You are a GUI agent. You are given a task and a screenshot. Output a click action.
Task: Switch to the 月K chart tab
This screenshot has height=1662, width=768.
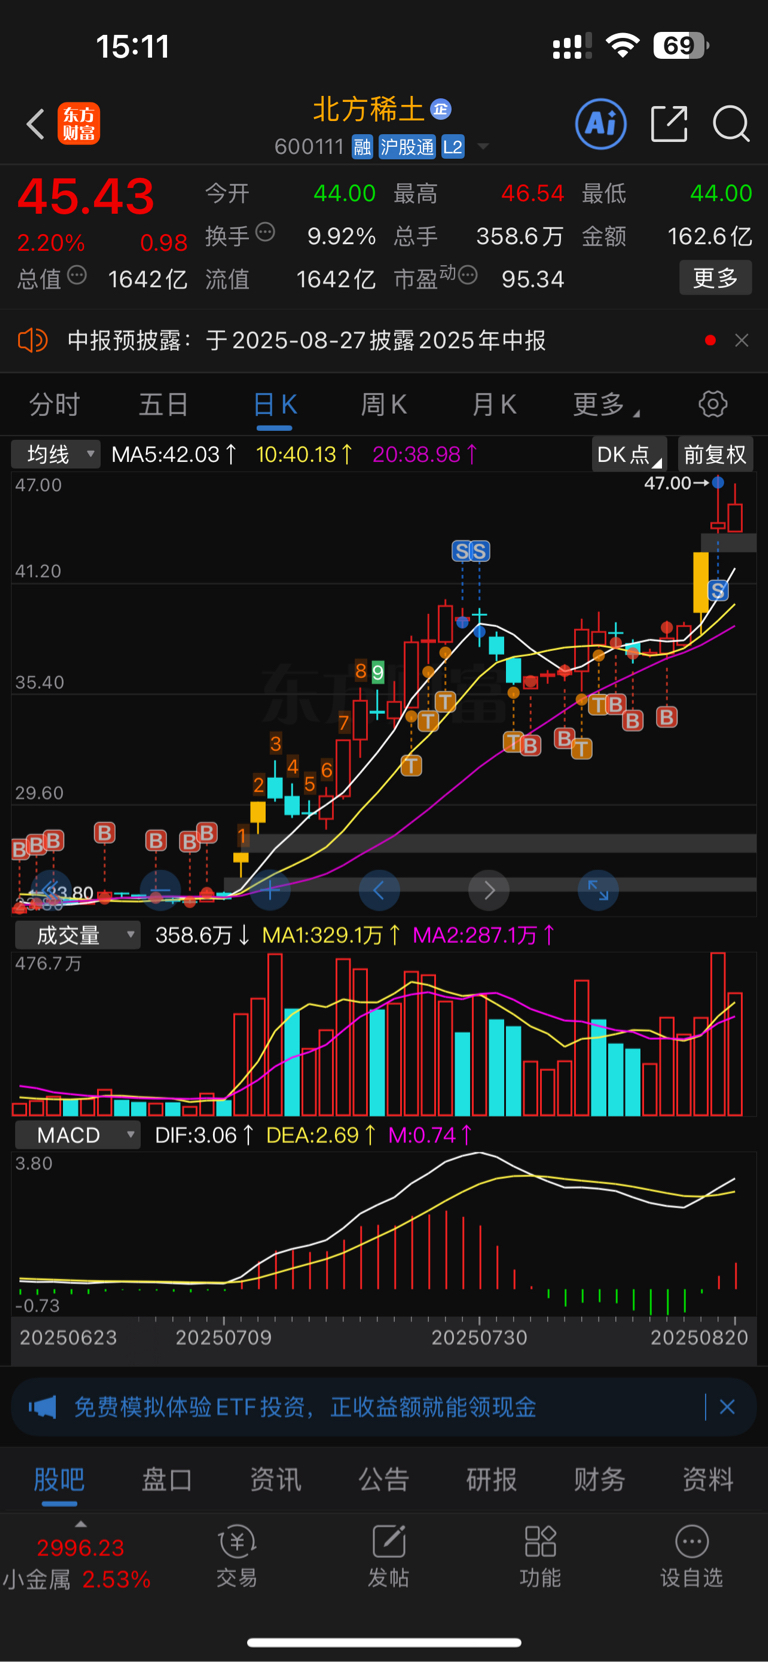(494, 404)
